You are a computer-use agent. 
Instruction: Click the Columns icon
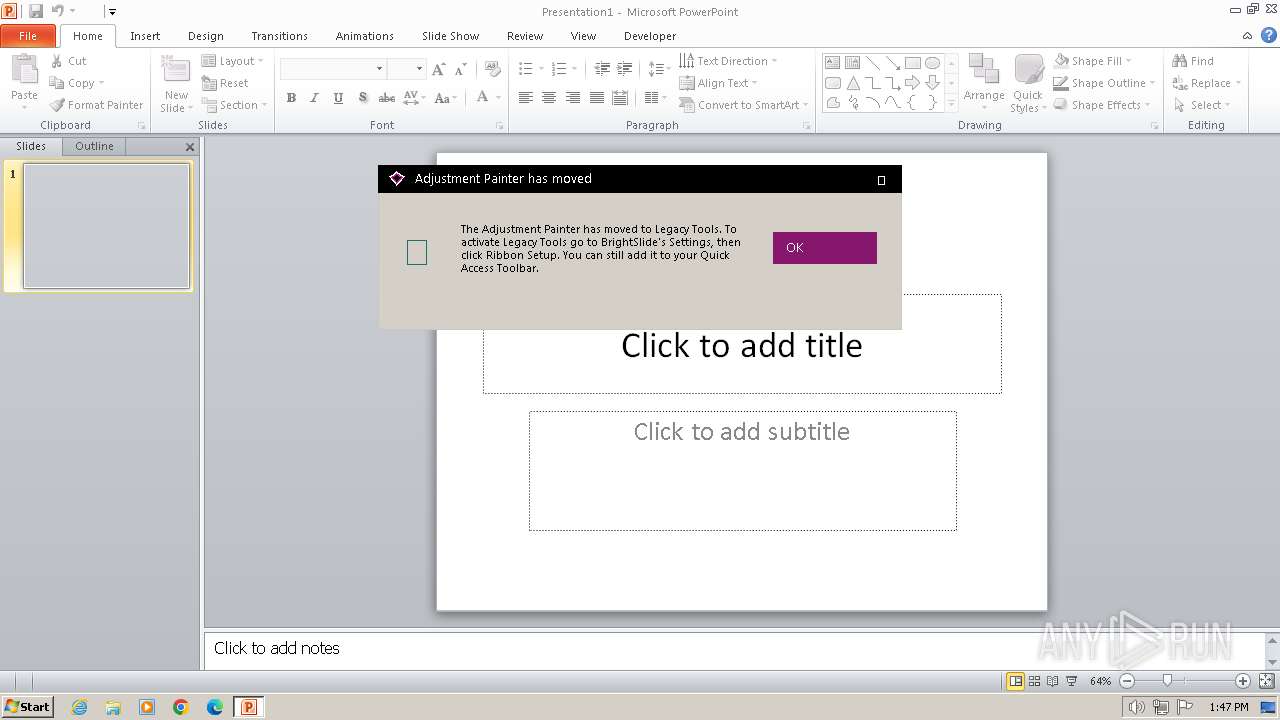652,98
